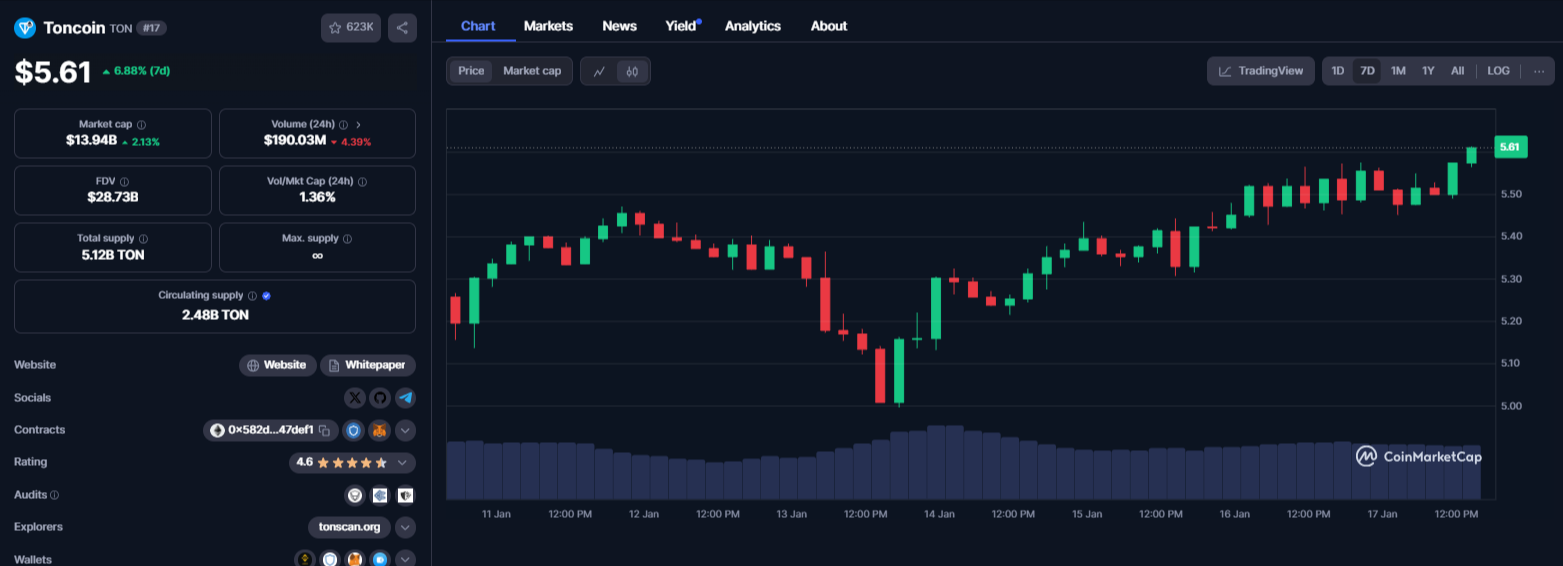The width and height of the screenshot is (1563, 566).
Task: Click the $13.94B market cap value
Action: click(x=92, y=141)
